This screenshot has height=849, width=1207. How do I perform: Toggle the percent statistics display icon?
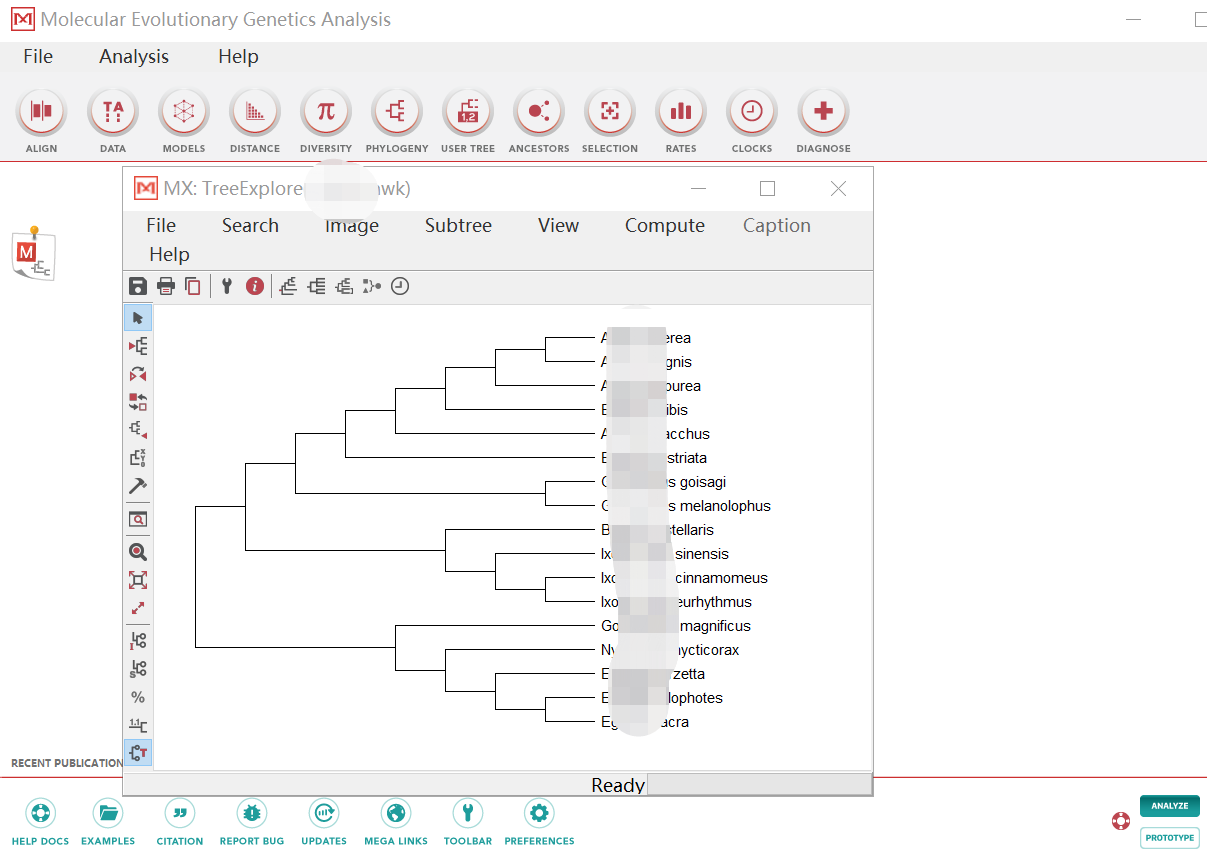(x=138, y=697)
